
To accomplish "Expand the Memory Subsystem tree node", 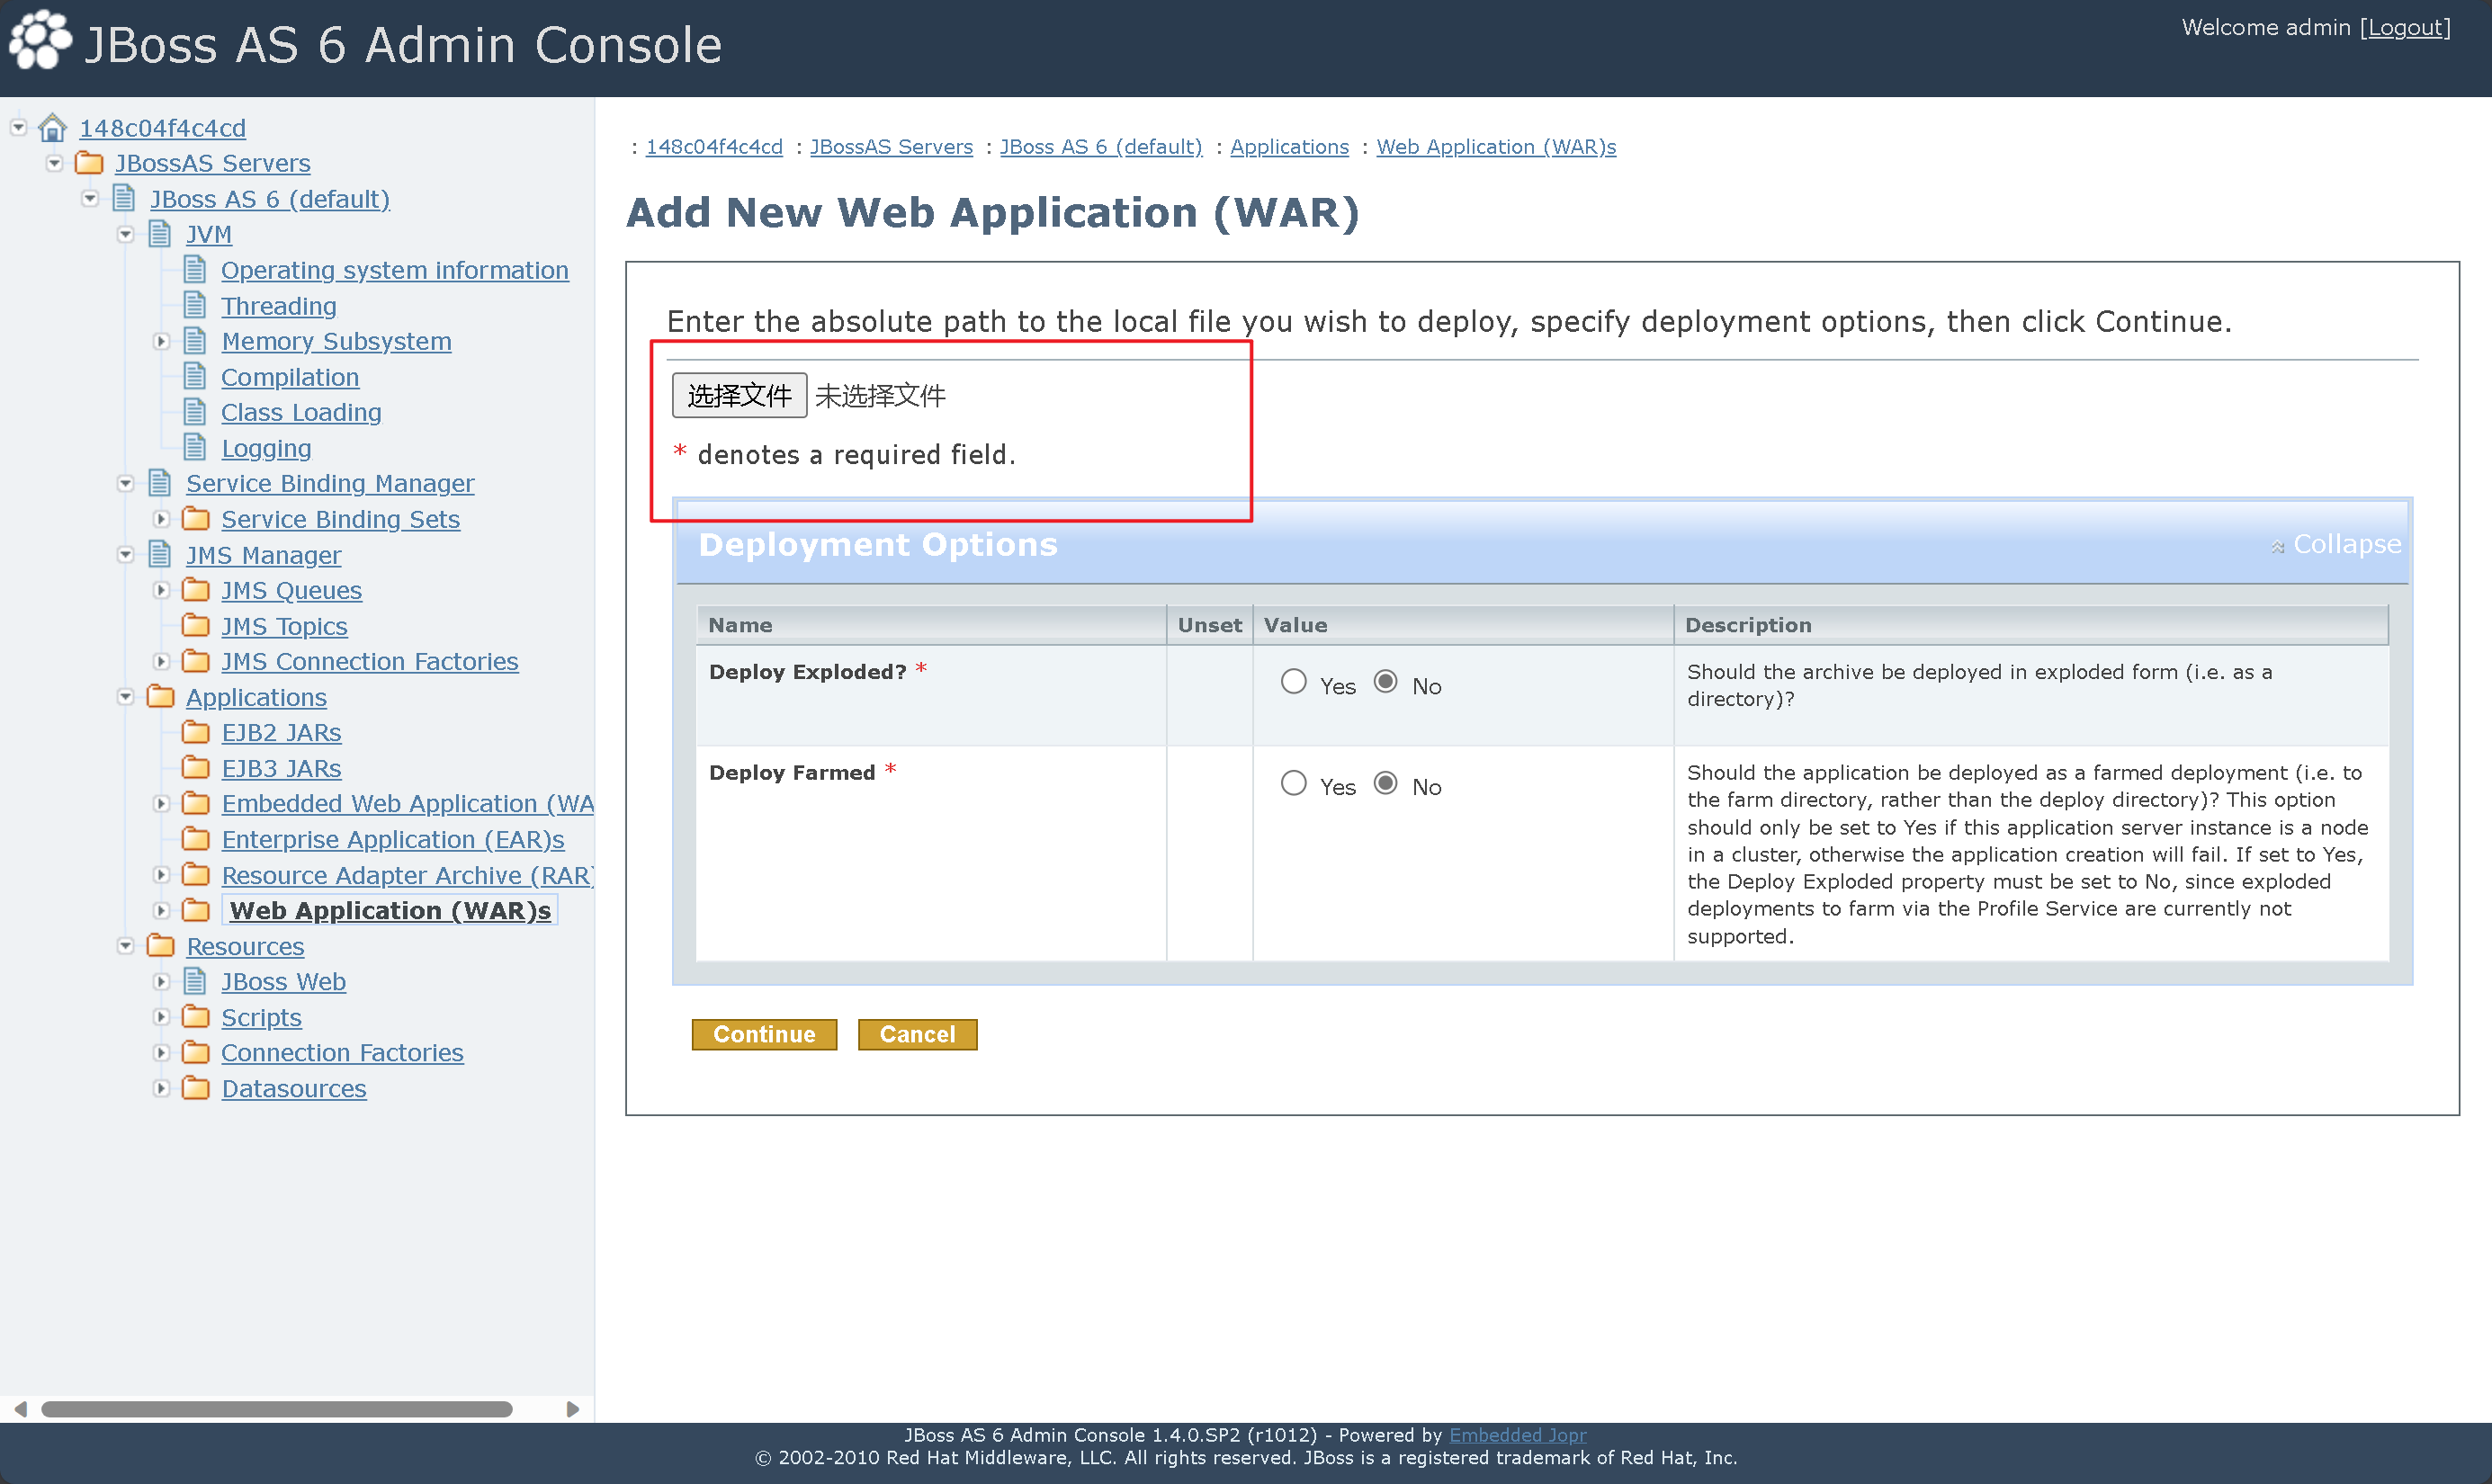I will pos(161,342).
